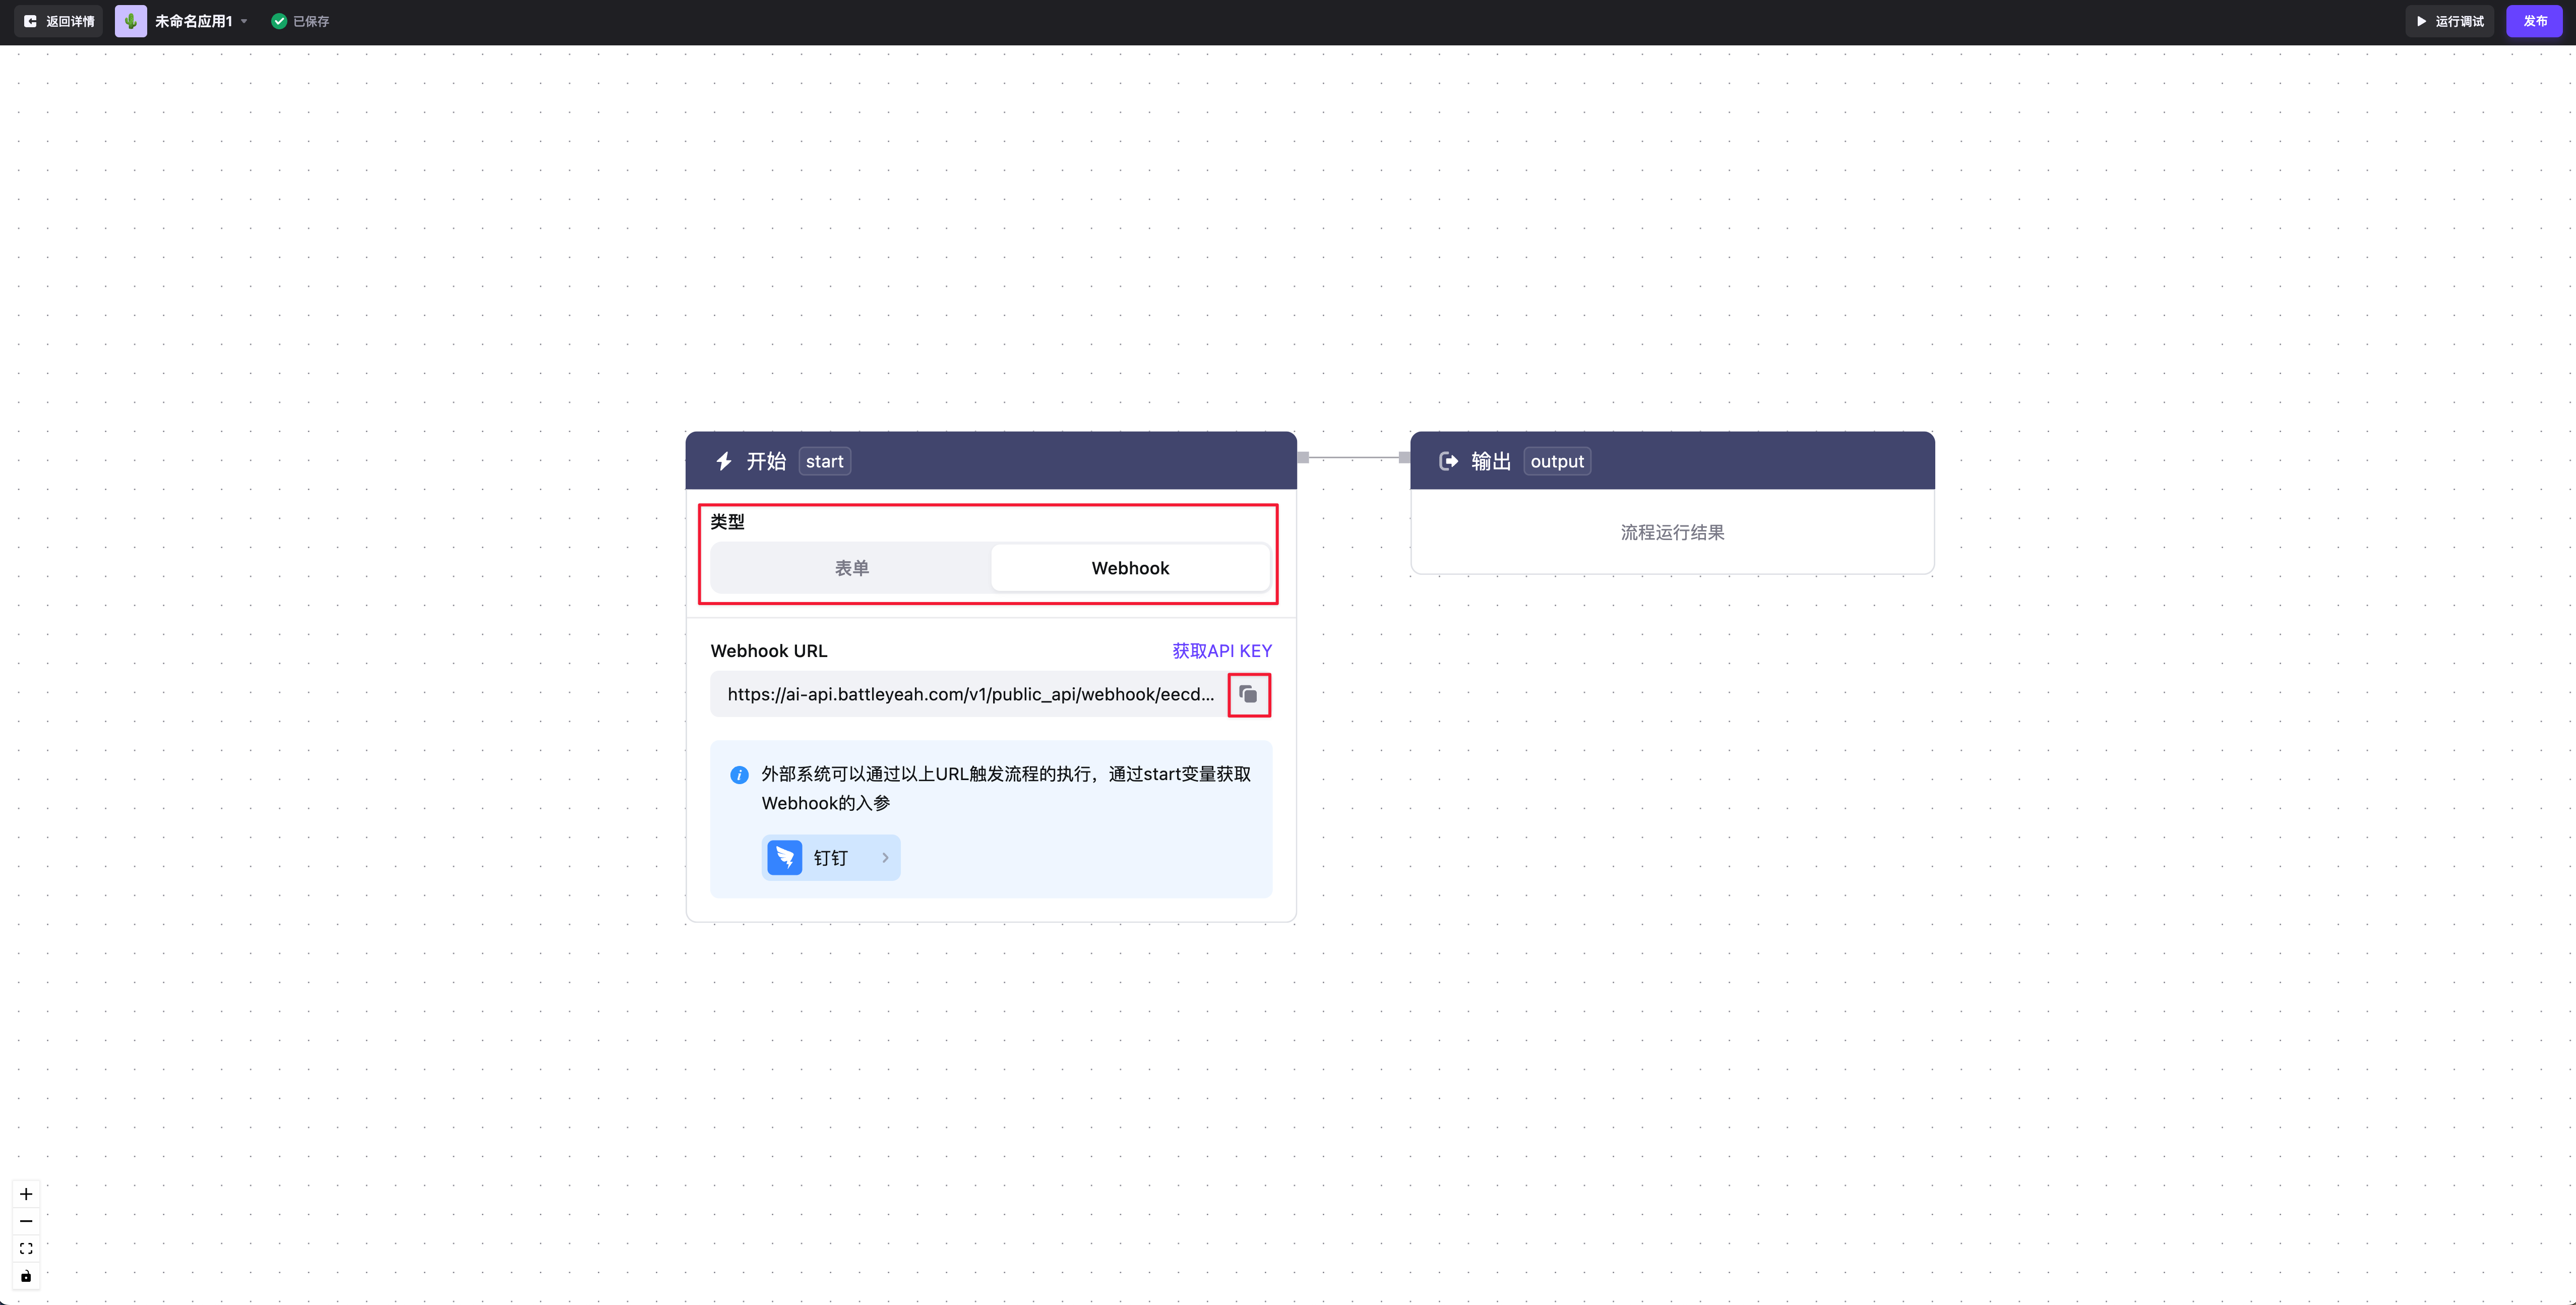Screen dimensions: 2576x1305
Task: Click the cactus app avatar icon
Action: [x=130, y=21]
